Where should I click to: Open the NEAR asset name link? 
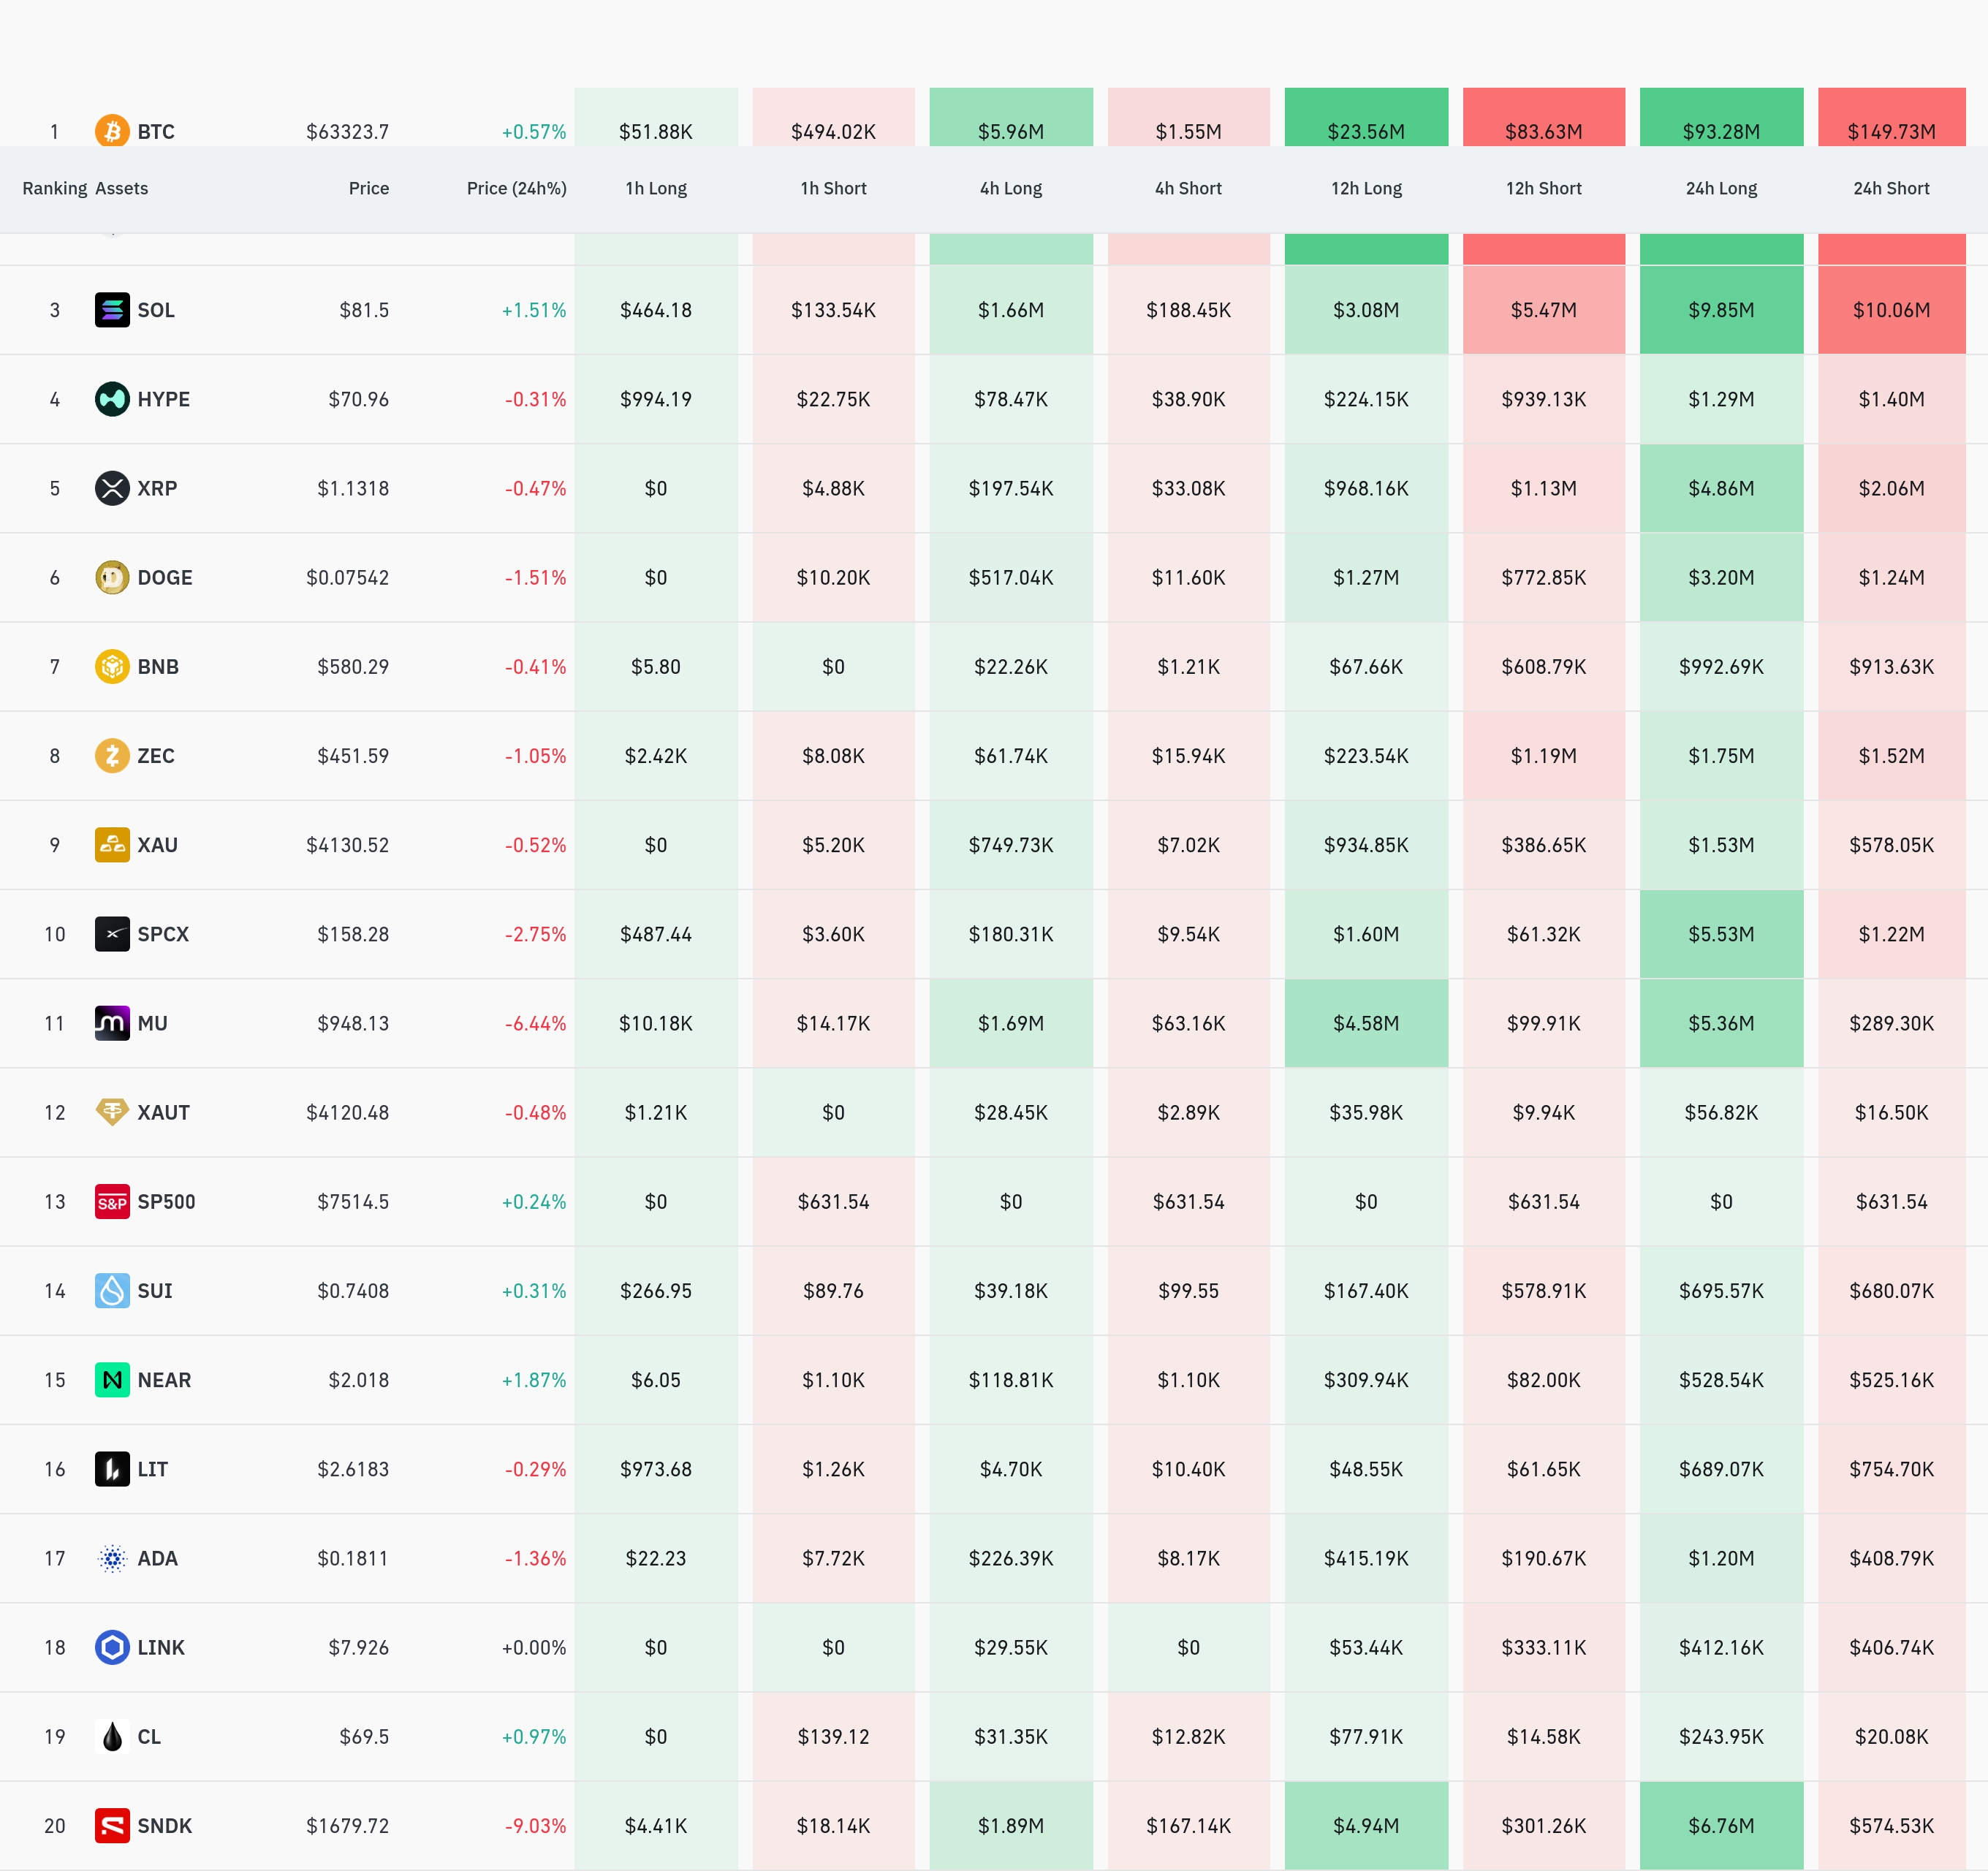pyautogui.click(x=164, y=1380)
